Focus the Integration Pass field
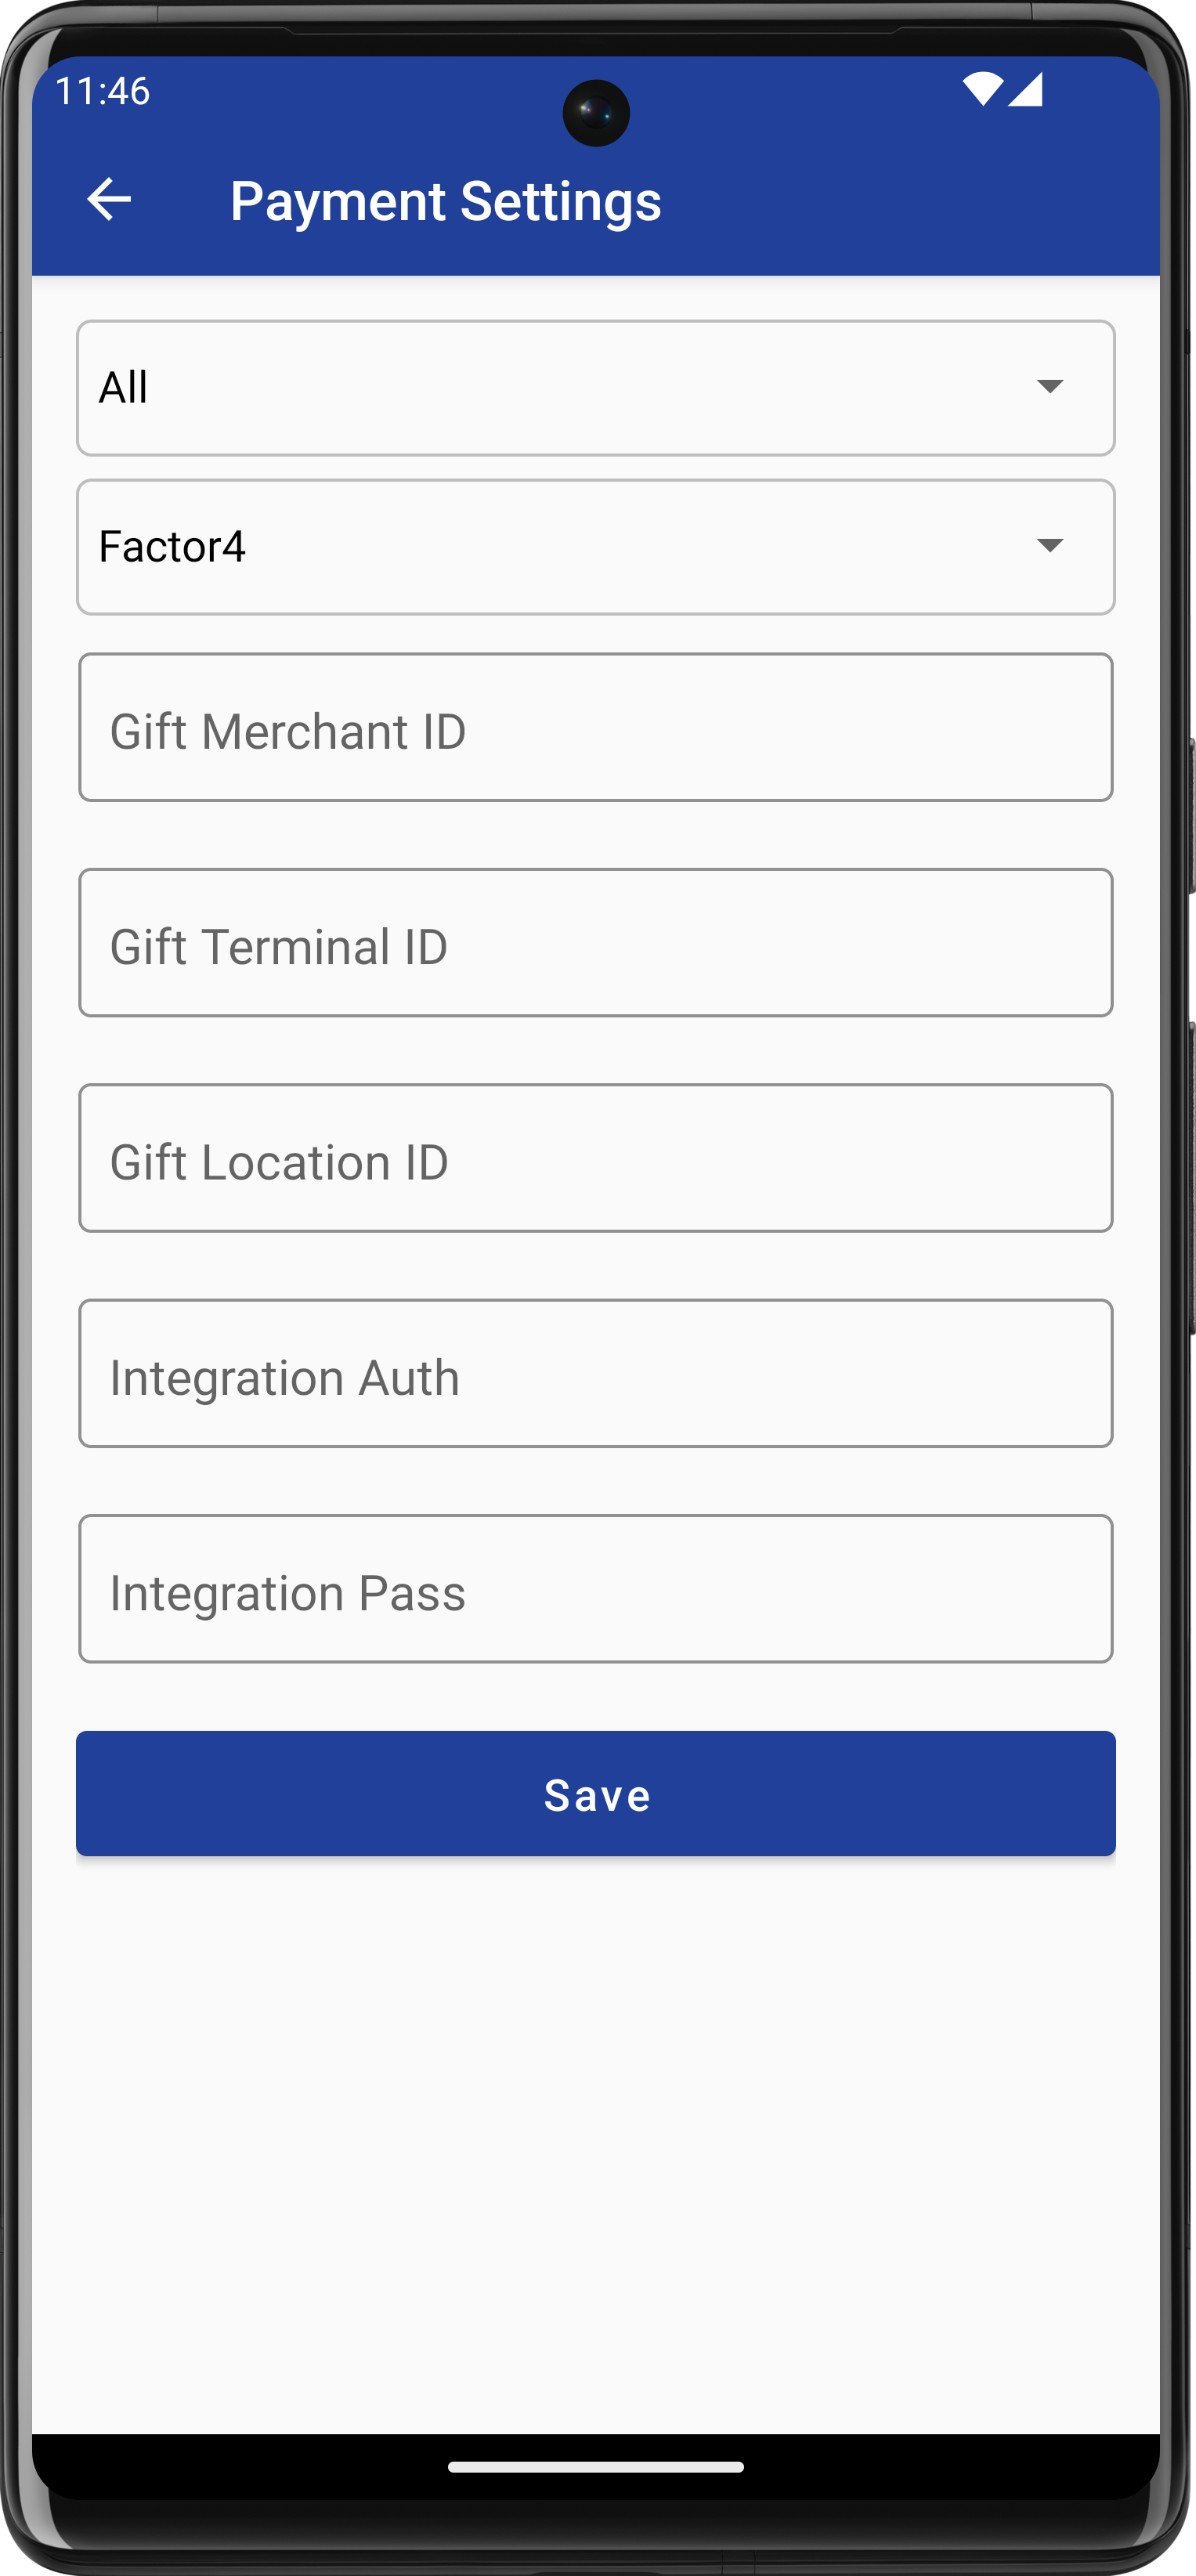The height and width of the screenshot is (2576, 1196). coord(596,1589)
